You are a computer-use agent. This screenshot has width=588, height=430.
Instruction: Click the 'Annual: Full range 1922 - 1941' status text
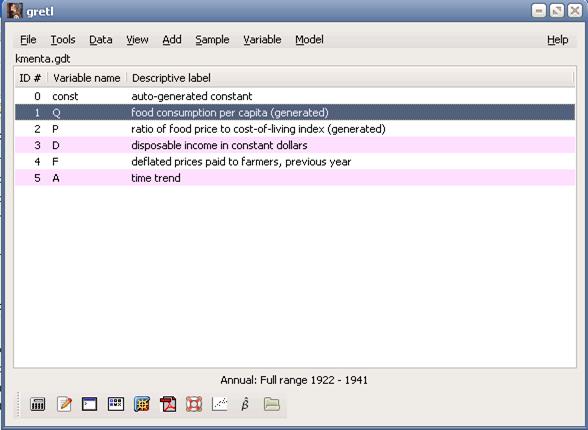(x=294, y=380)
